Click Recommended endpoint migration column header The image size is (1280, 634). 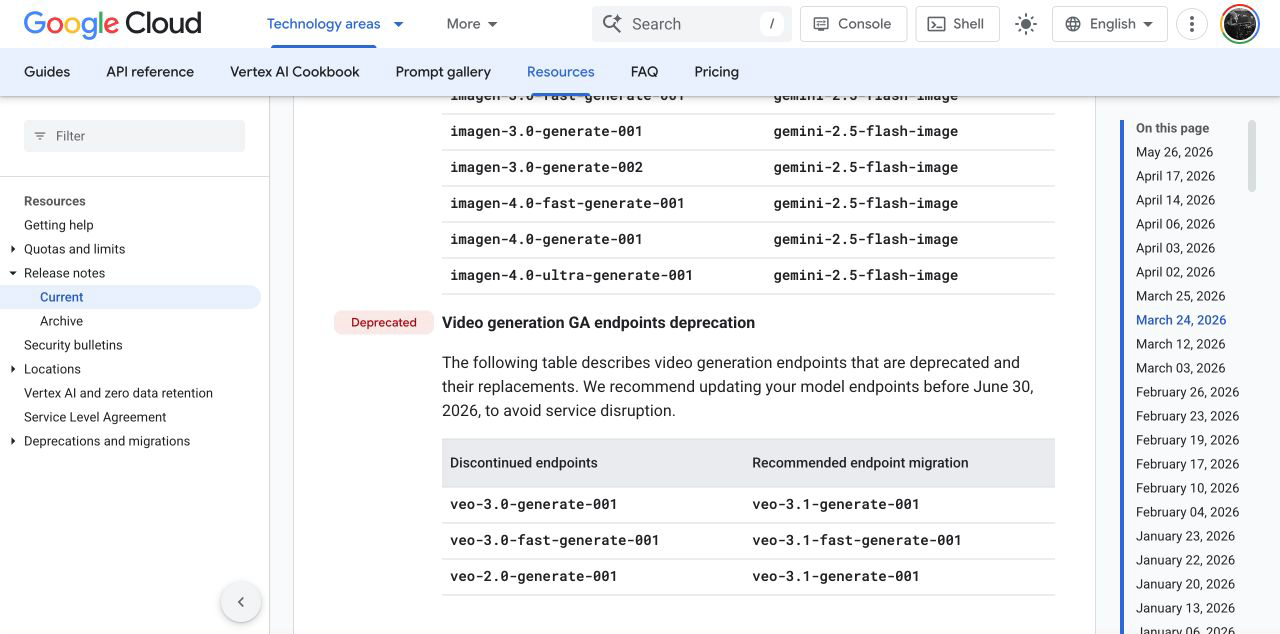(x=861, y=463)
